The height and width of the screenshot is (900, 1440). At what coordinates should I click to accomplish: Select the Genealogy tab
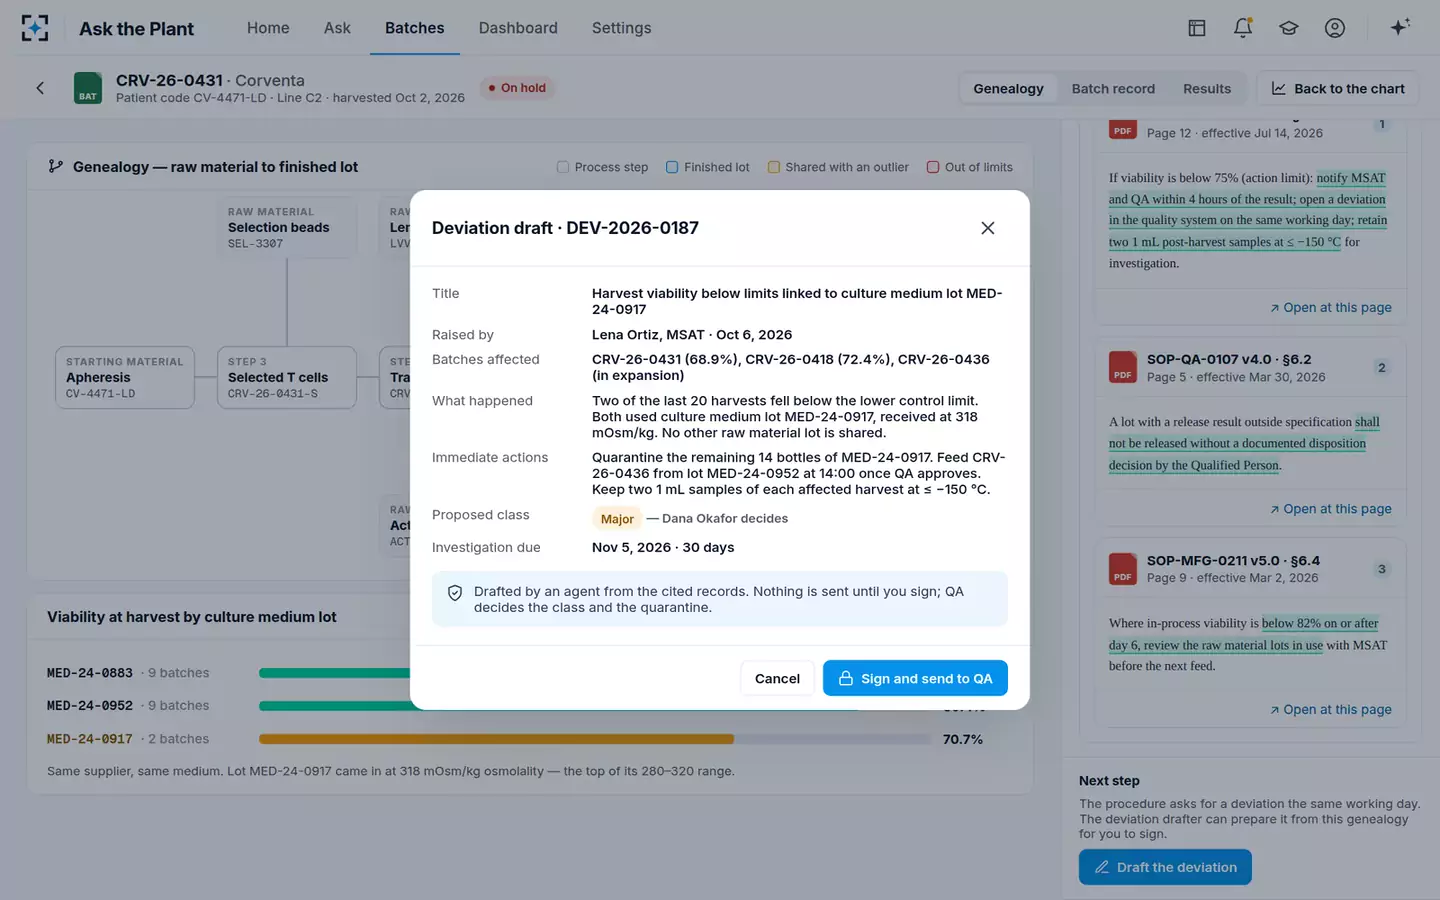[x=1008, y=88]
